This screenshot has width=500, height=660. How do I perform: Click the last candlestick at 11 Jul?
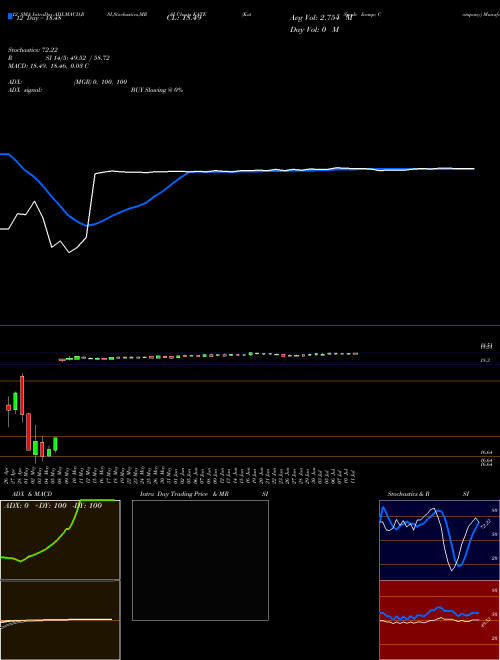tap(356, 354)
